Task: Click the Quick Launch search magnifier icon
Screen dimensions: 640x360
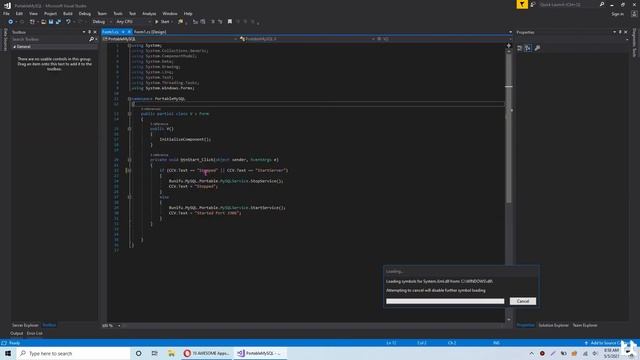Action: click(602, 4)
